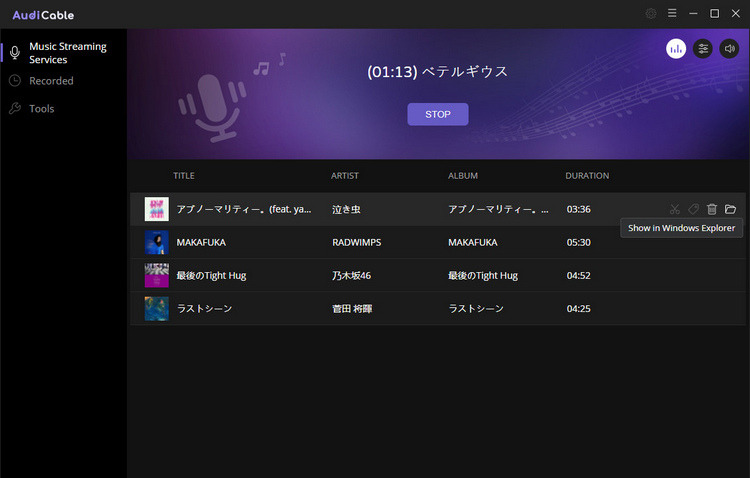This screenshot has width=750, height=478.
Task: Click the tag edit icon on first track
Action: 693,209
